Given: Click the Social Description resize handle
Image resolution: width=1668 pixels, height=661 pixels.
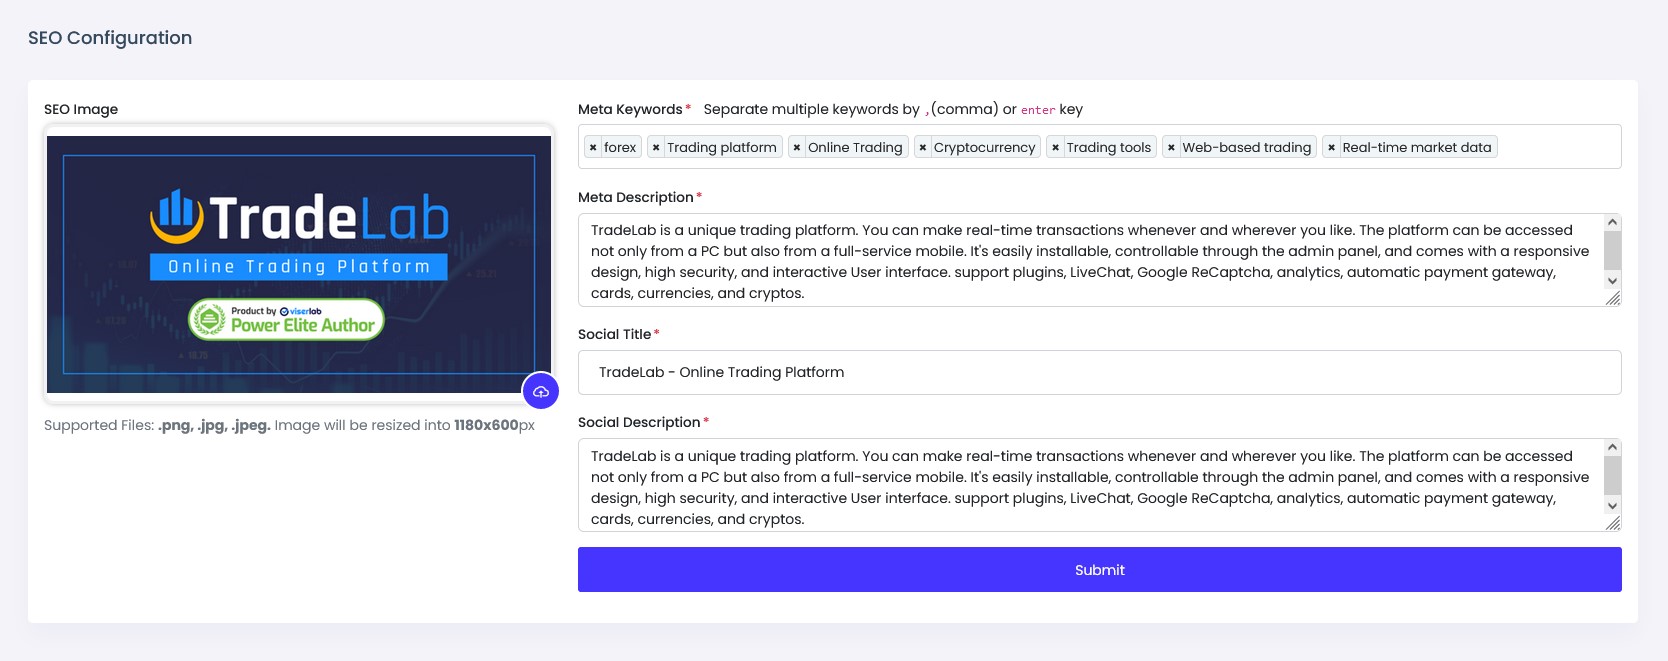Looking at the screenshot, I should [1613, 524].
